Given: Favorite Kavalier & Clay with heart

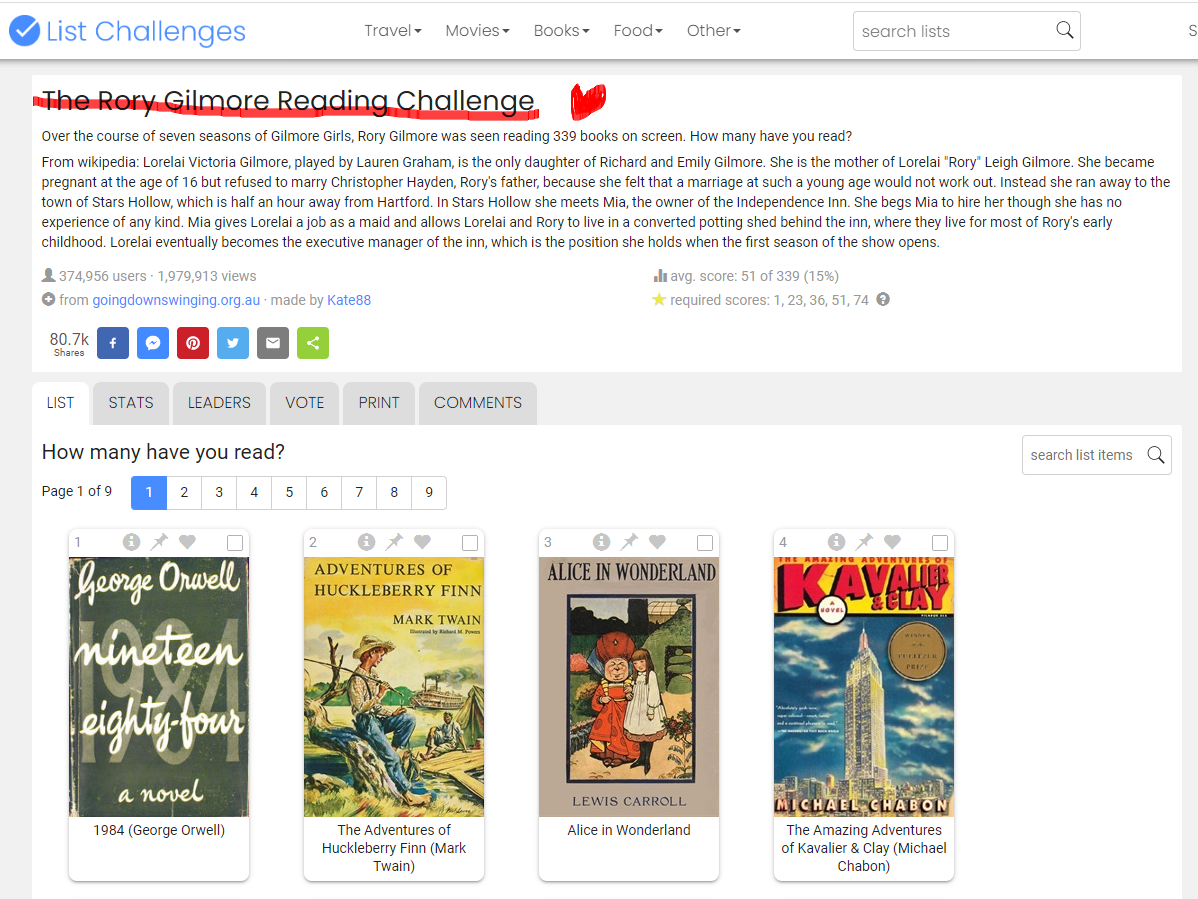Looking at the screenshot, I should [892, 542].
